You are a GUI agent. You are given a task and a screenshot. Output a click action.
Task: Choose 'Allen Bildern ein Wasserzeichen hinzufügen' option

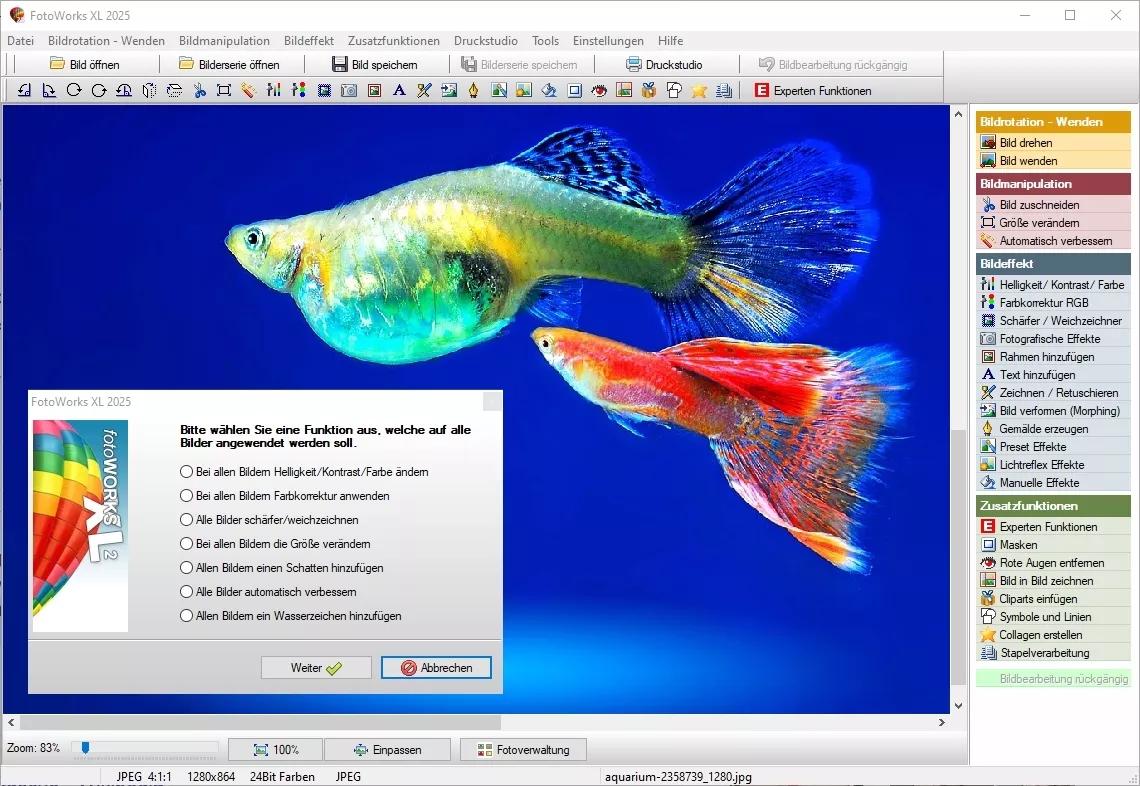coord(291,616)
